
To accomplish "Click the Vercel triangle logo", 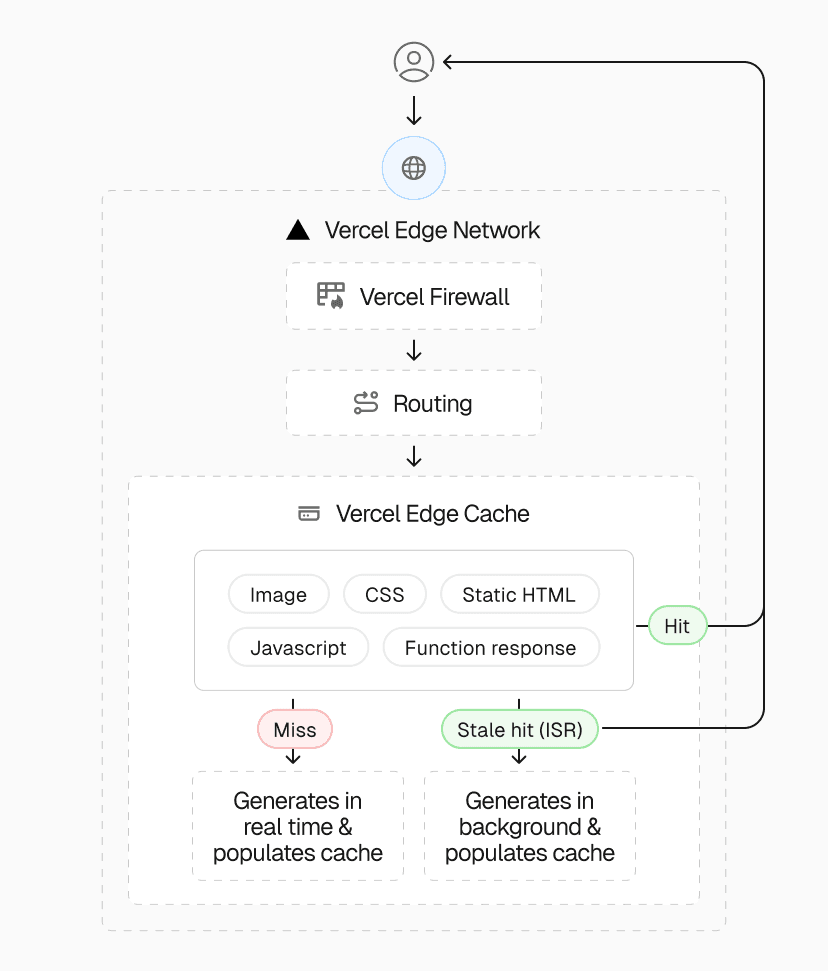I will (298, 231).
